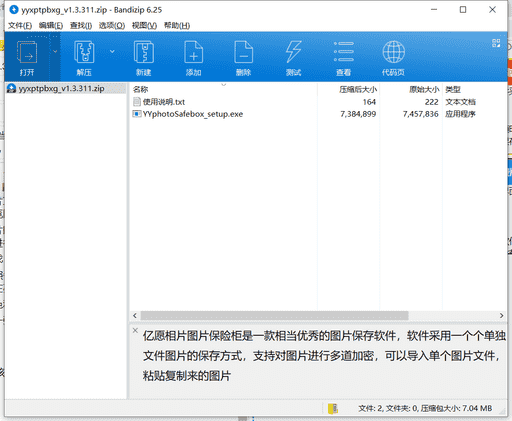512x421 pixels.
Task: Click the horizontal scrollbar right arrow
Action: (501, 315)
